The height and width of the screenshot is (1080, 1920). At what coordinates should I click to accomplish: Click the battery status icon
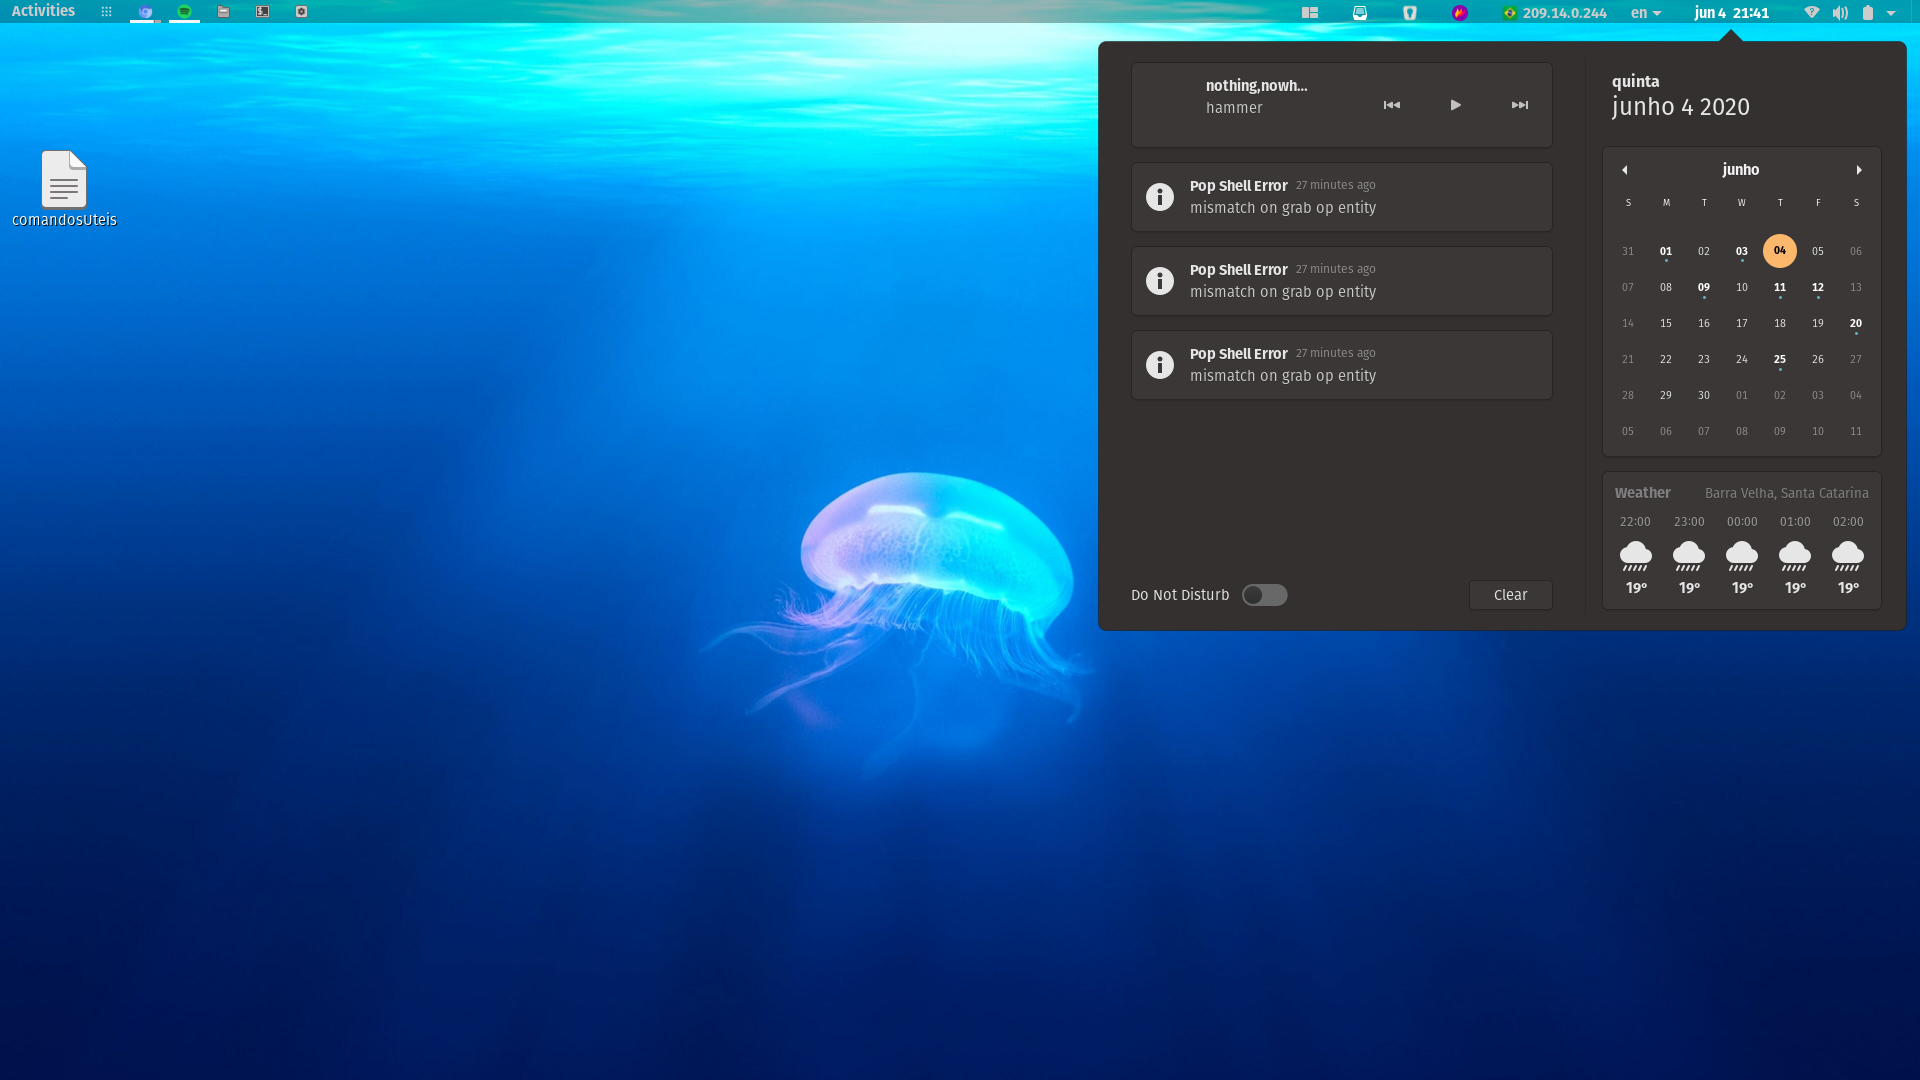click(x=1867, y=13)
